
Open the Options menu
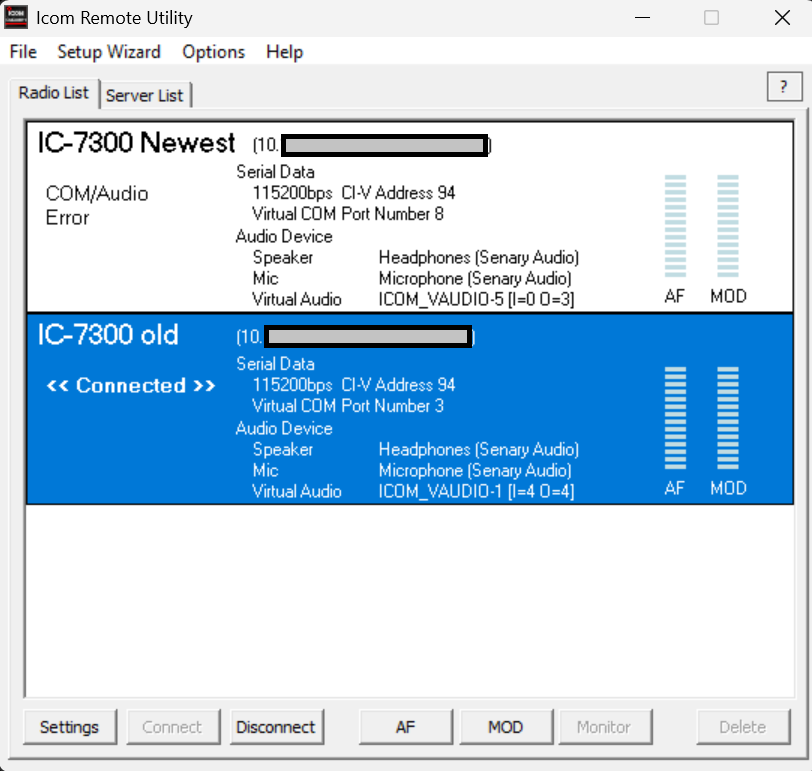pyautogui.click(x=213, y=52)
